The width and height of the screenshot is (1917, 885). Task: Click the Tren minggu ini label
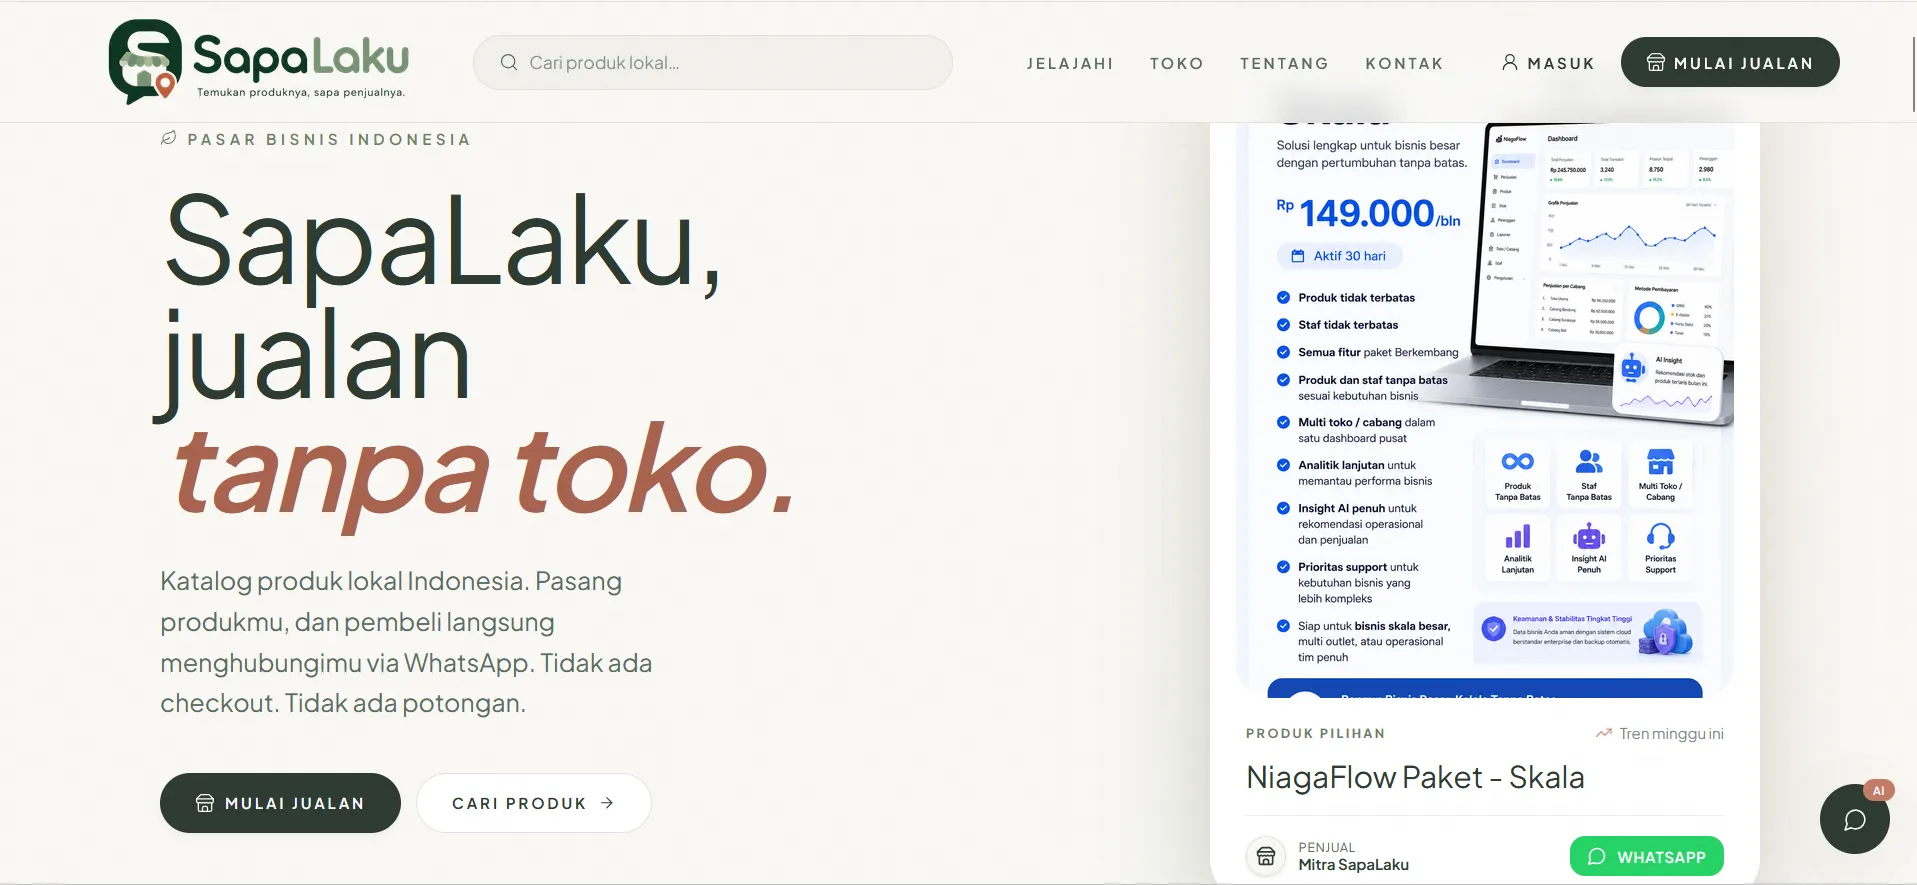coord(1671,734)
